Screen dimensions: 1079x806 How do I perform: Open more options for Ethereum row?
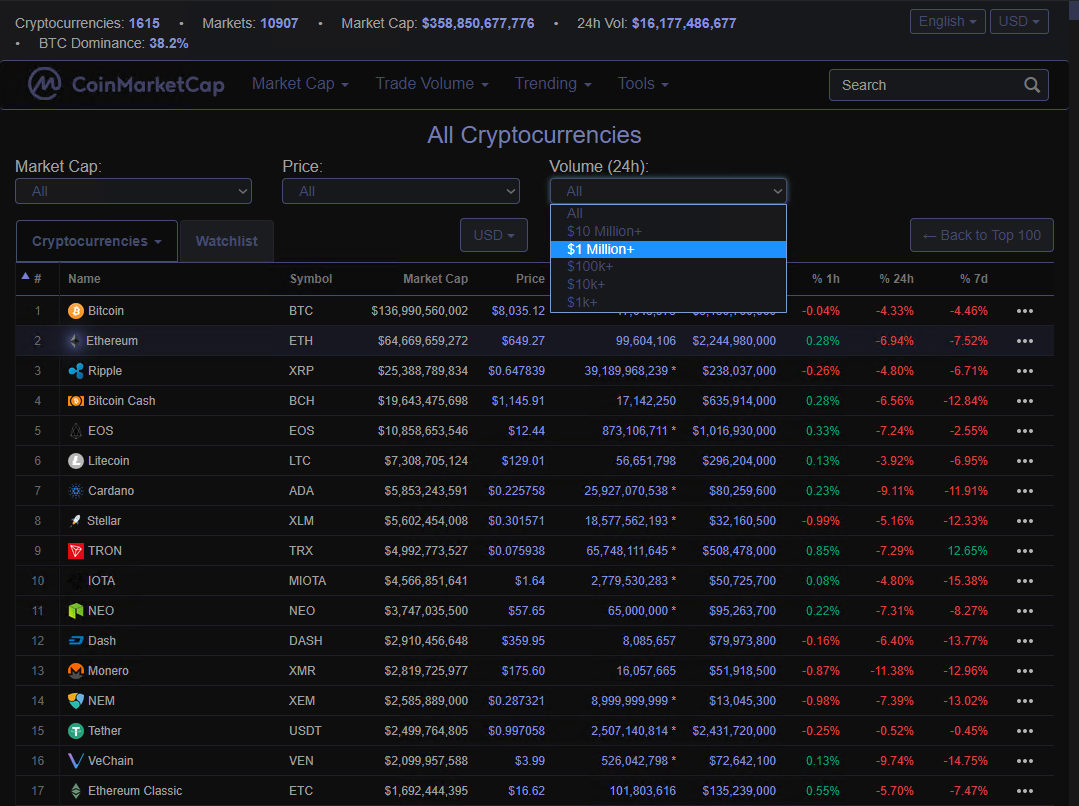click(1025, 341)
